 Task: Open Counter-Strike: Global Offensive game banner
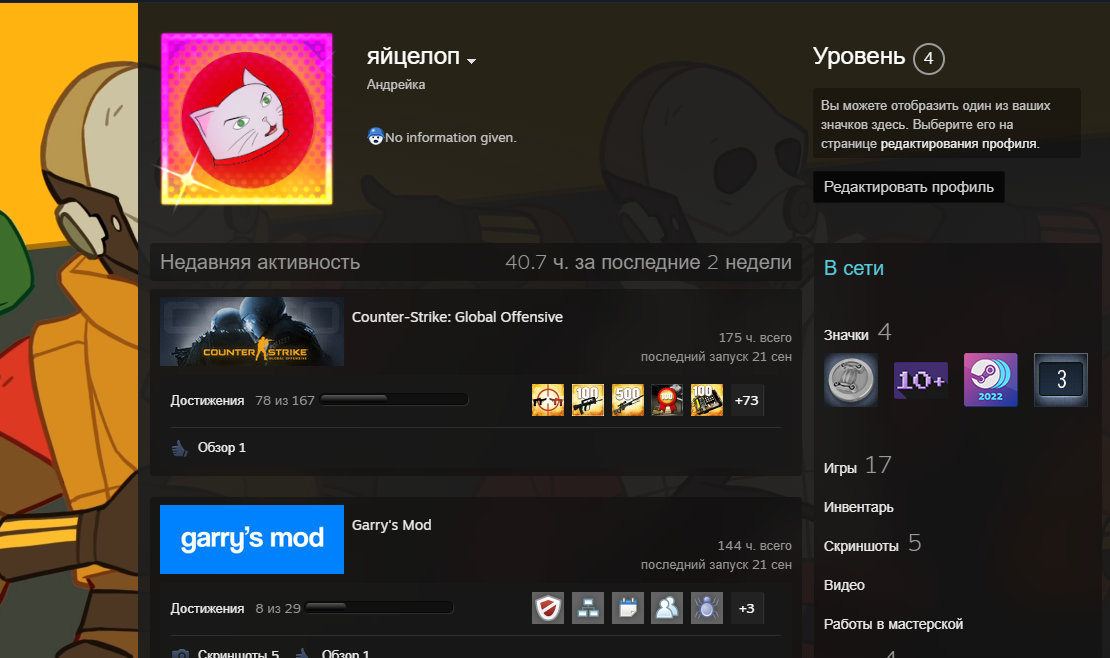(x=252, y=331)
